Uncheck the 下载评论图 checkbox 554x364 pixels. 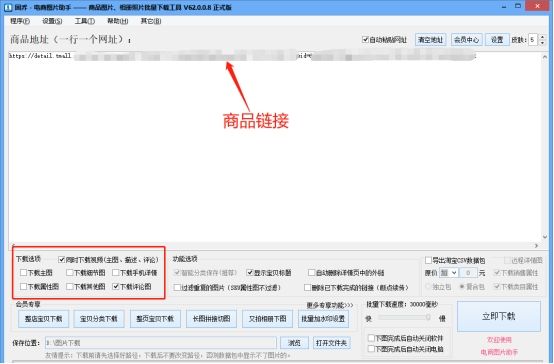(x=116, y=286)
